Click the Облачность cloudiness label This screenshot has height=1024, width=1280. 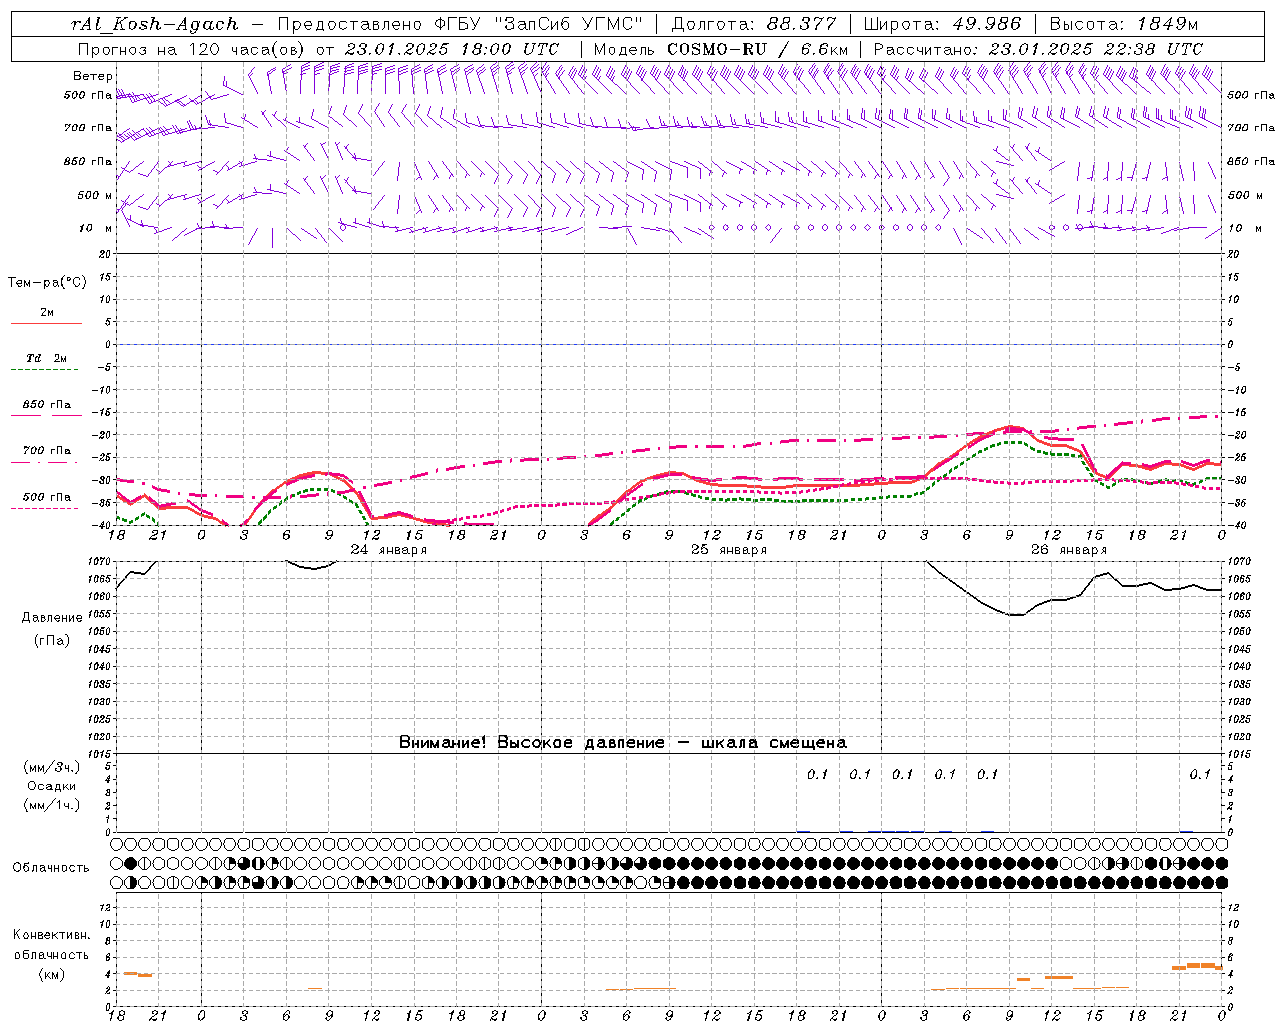tap(51, 867)
